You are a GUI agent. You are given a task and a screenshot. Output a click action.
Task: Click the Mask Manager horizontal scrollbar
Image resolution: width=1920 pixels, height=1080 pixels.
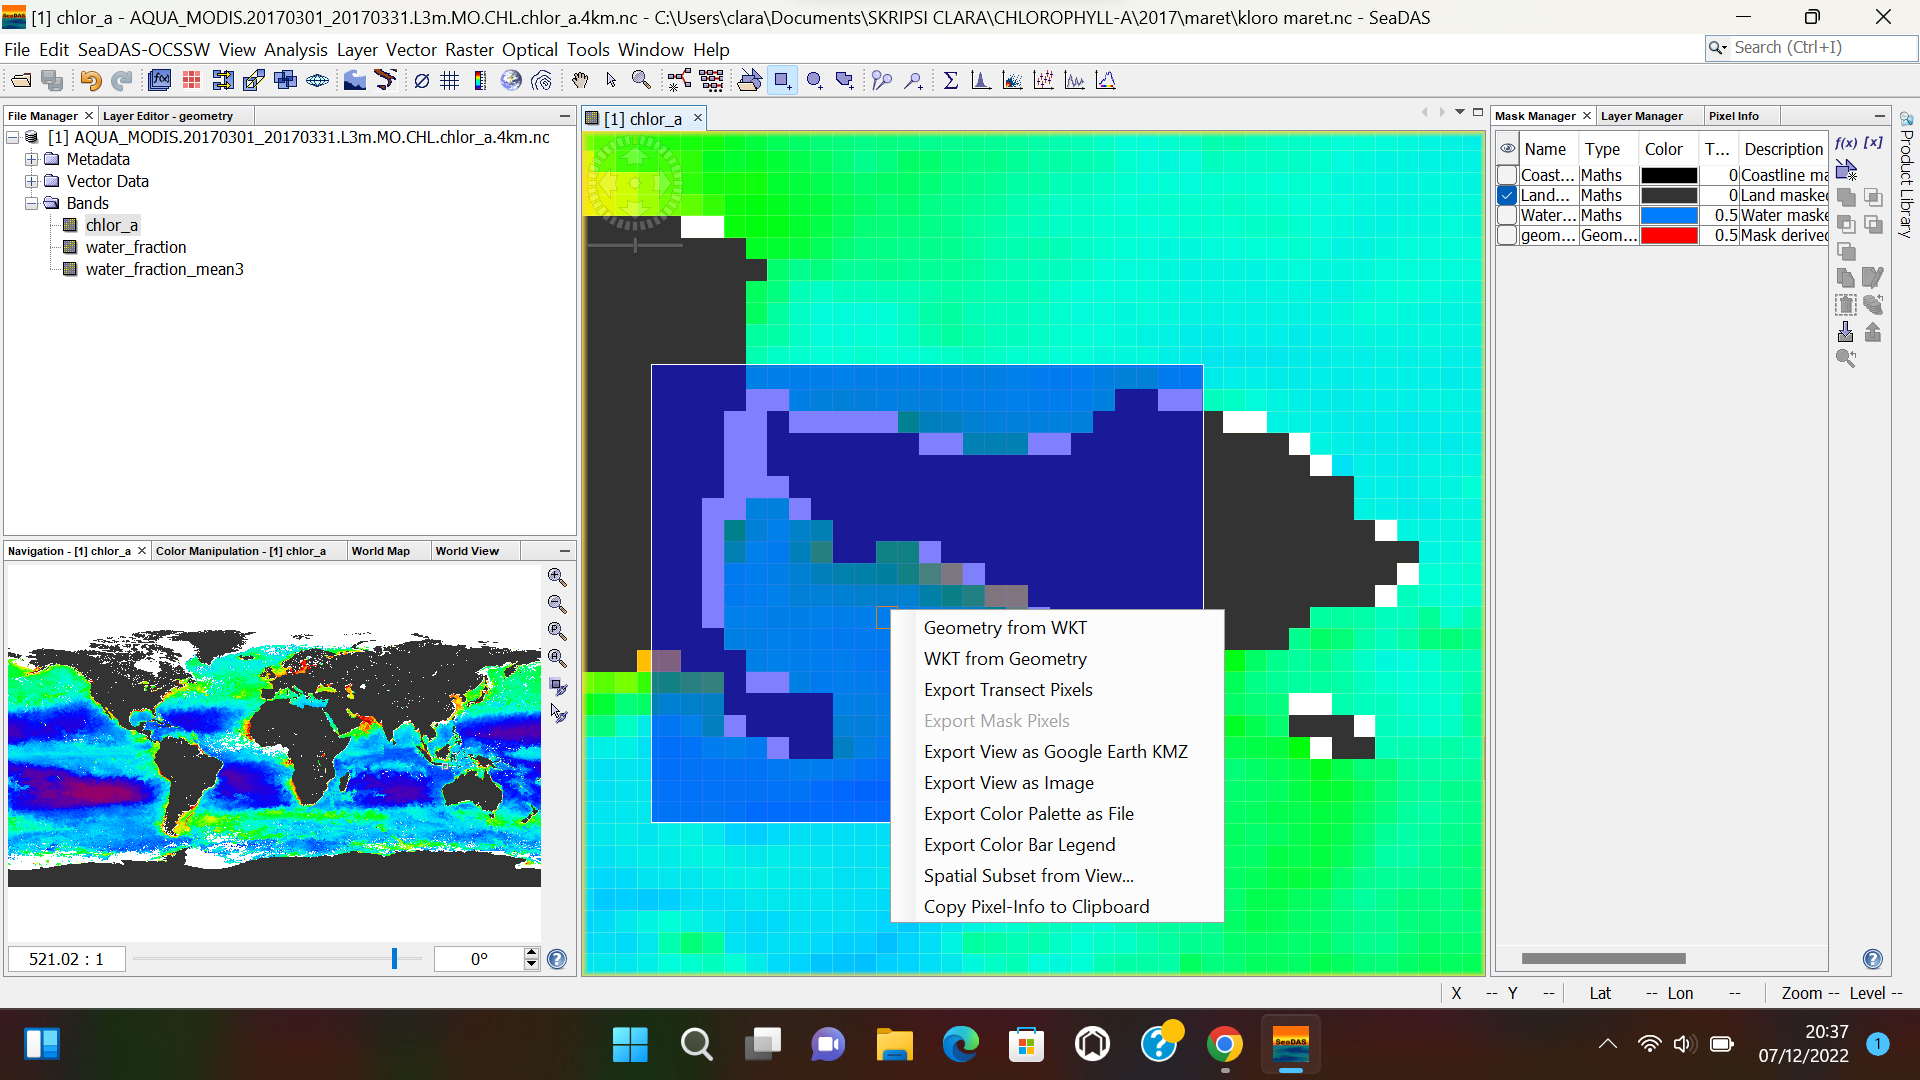(x=1603, y=958)
